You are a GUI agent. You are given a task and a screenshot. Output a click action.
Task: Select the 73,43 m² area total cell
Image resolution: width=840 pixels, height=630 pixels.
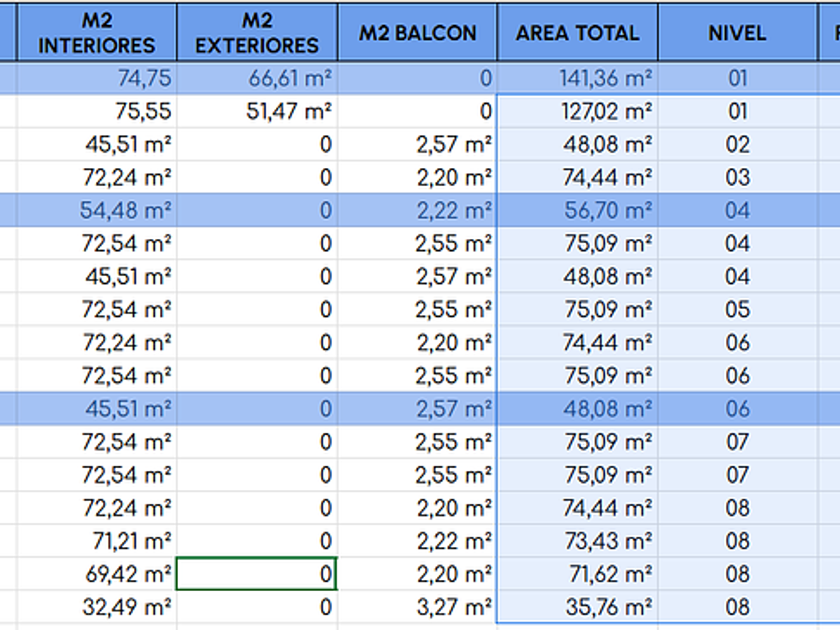tap(577, 540)
